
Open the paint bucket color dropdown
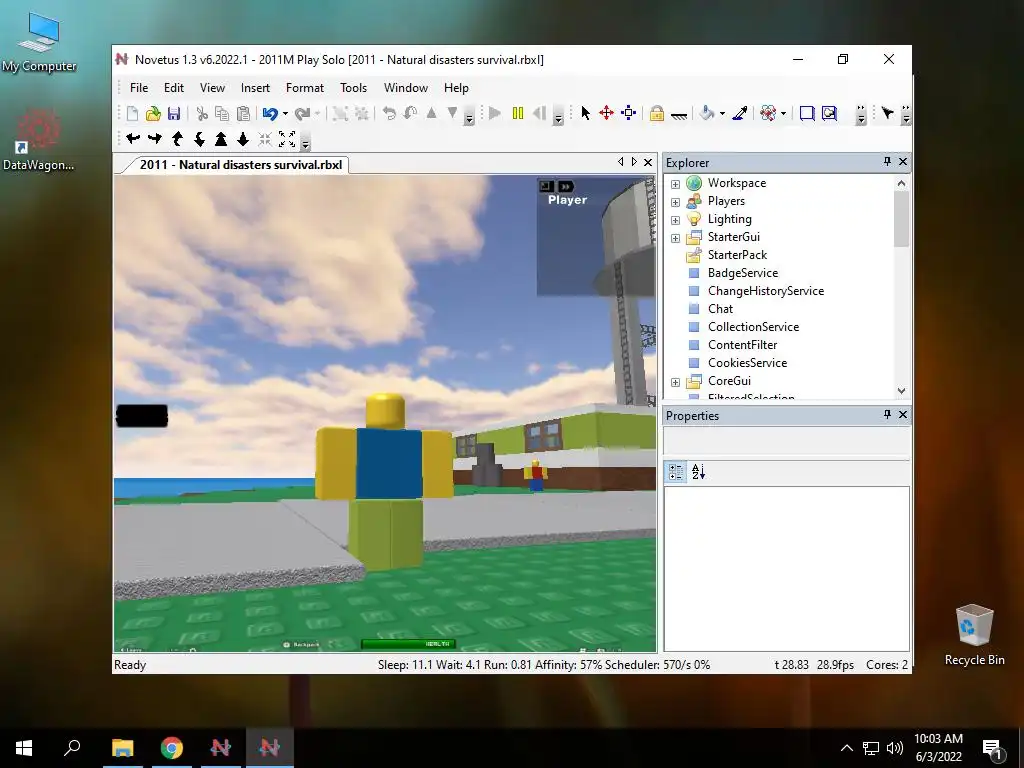click(722, 114)
